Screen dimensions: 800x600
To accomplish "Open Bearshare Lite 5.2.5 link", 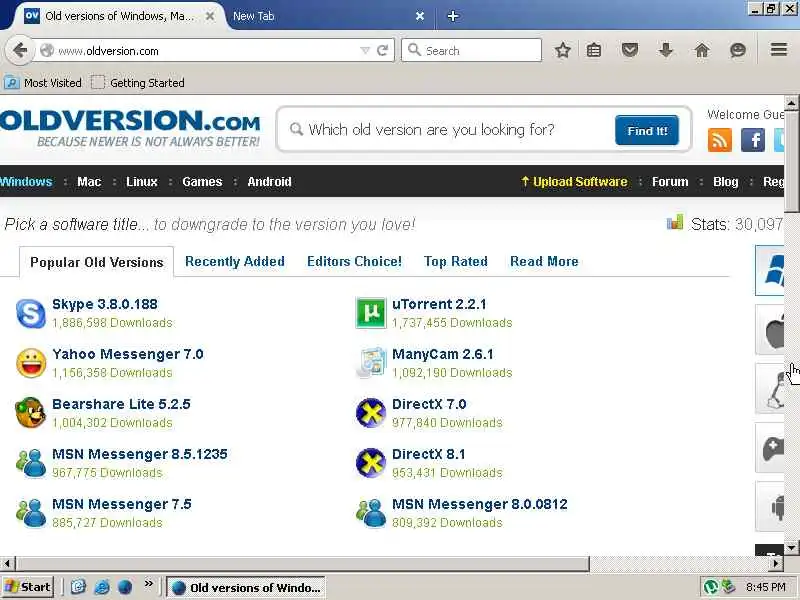I will [121, 404].
